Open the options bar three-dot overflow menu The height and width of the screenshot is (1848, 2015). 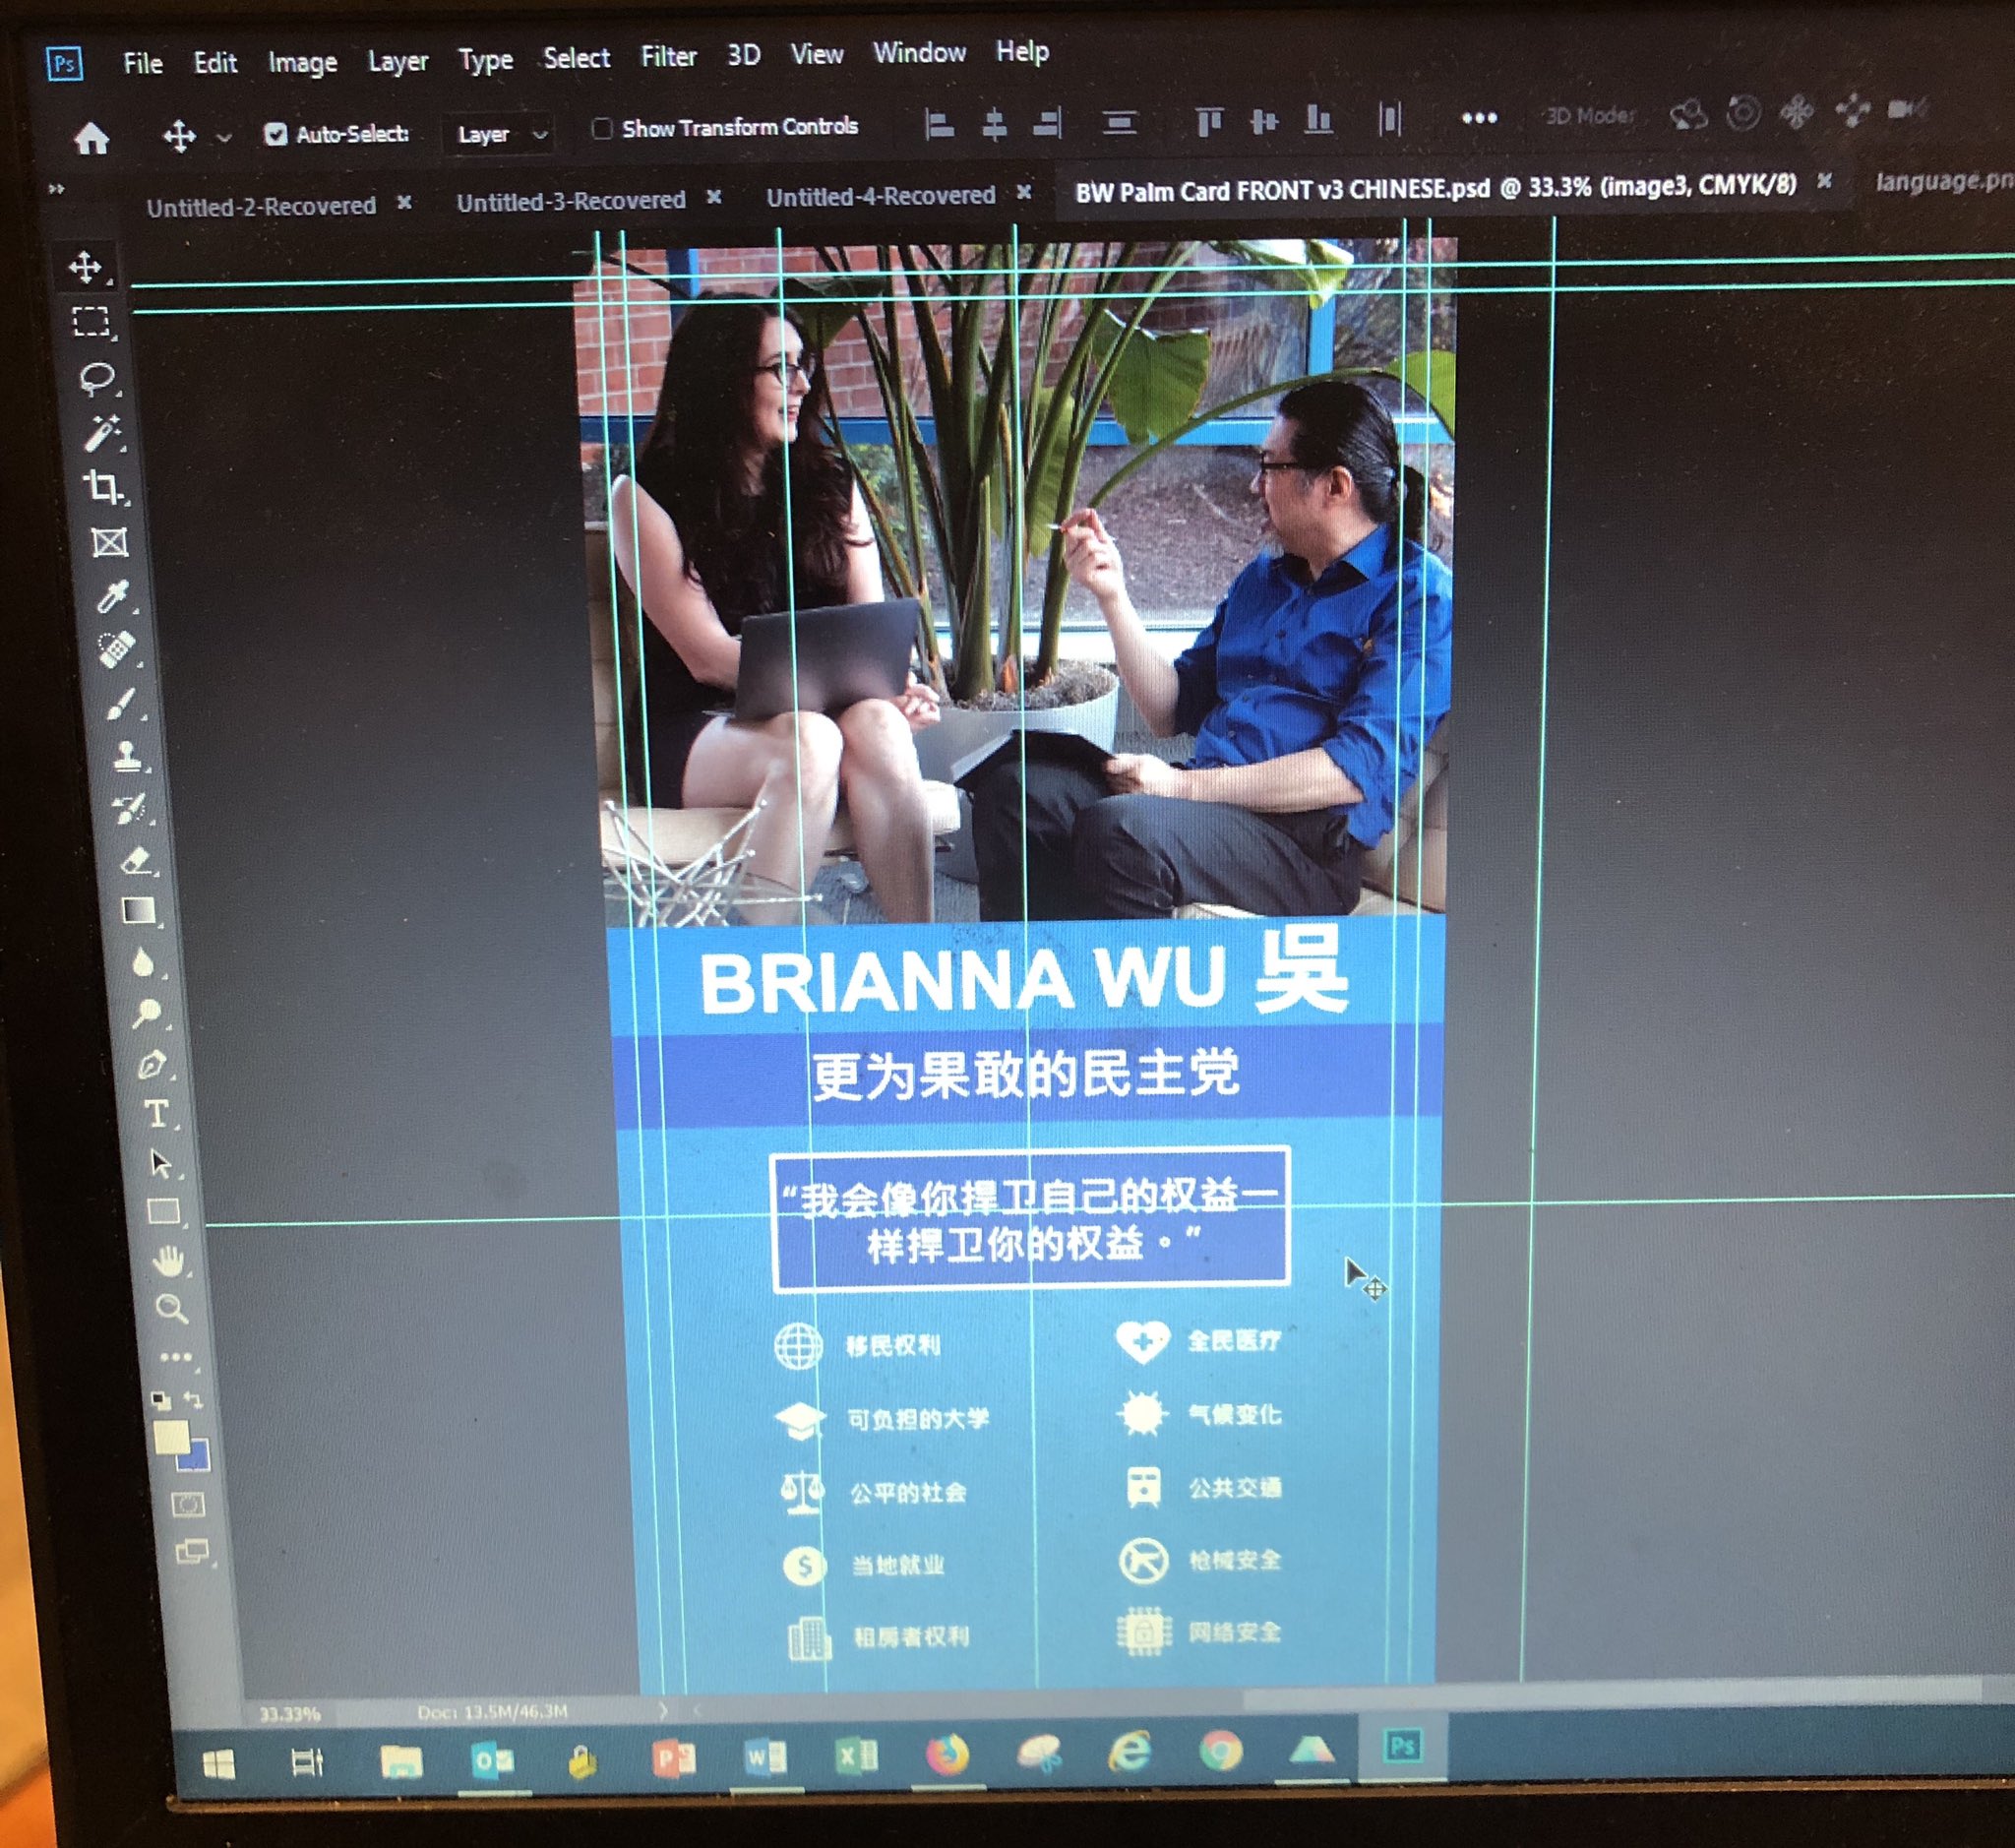pos(1479,118)
